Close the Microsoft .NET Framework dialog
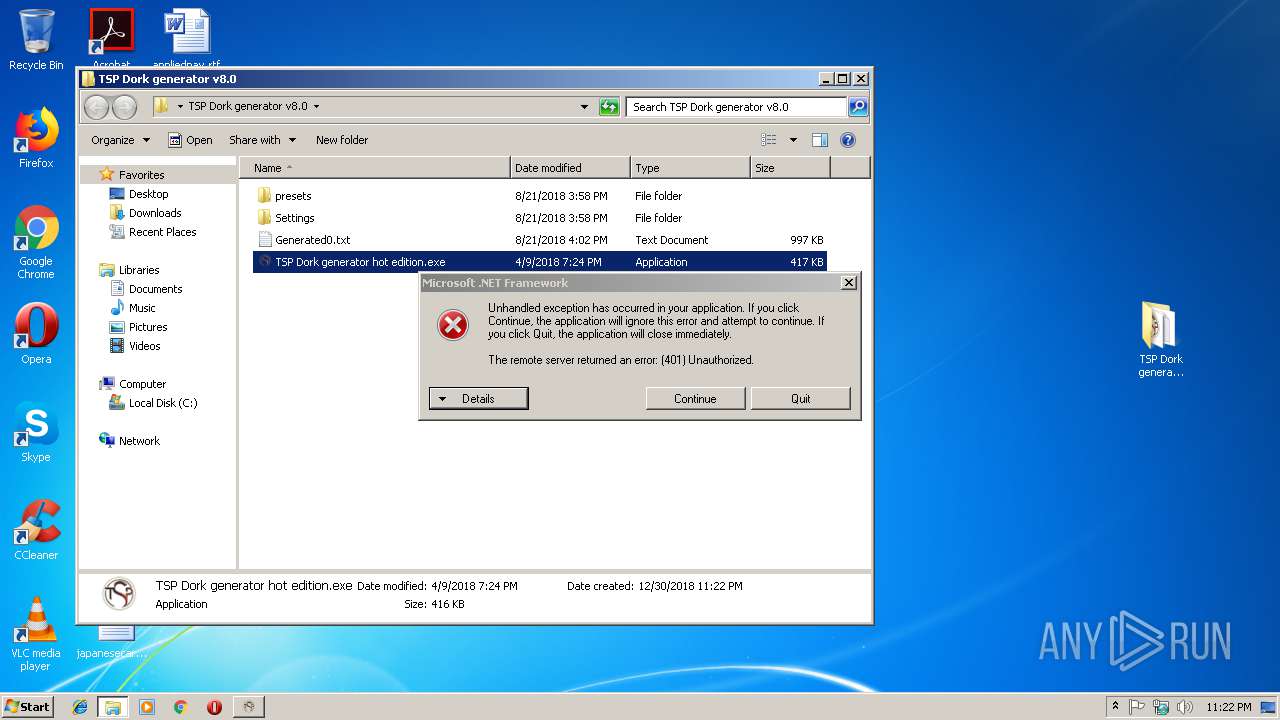1280x720 pixels. [849, 283]
